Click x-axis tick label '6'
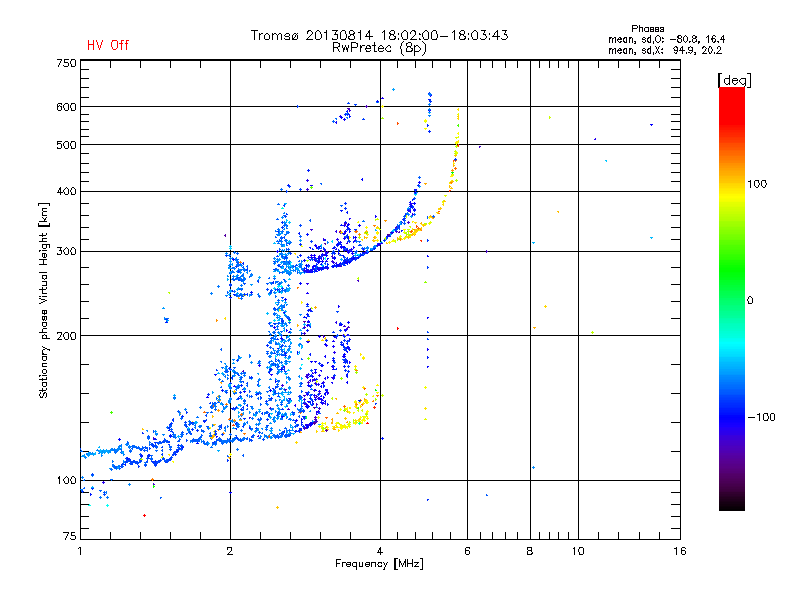The width and height of the screenshot is (800, 600). coord(467,551)
